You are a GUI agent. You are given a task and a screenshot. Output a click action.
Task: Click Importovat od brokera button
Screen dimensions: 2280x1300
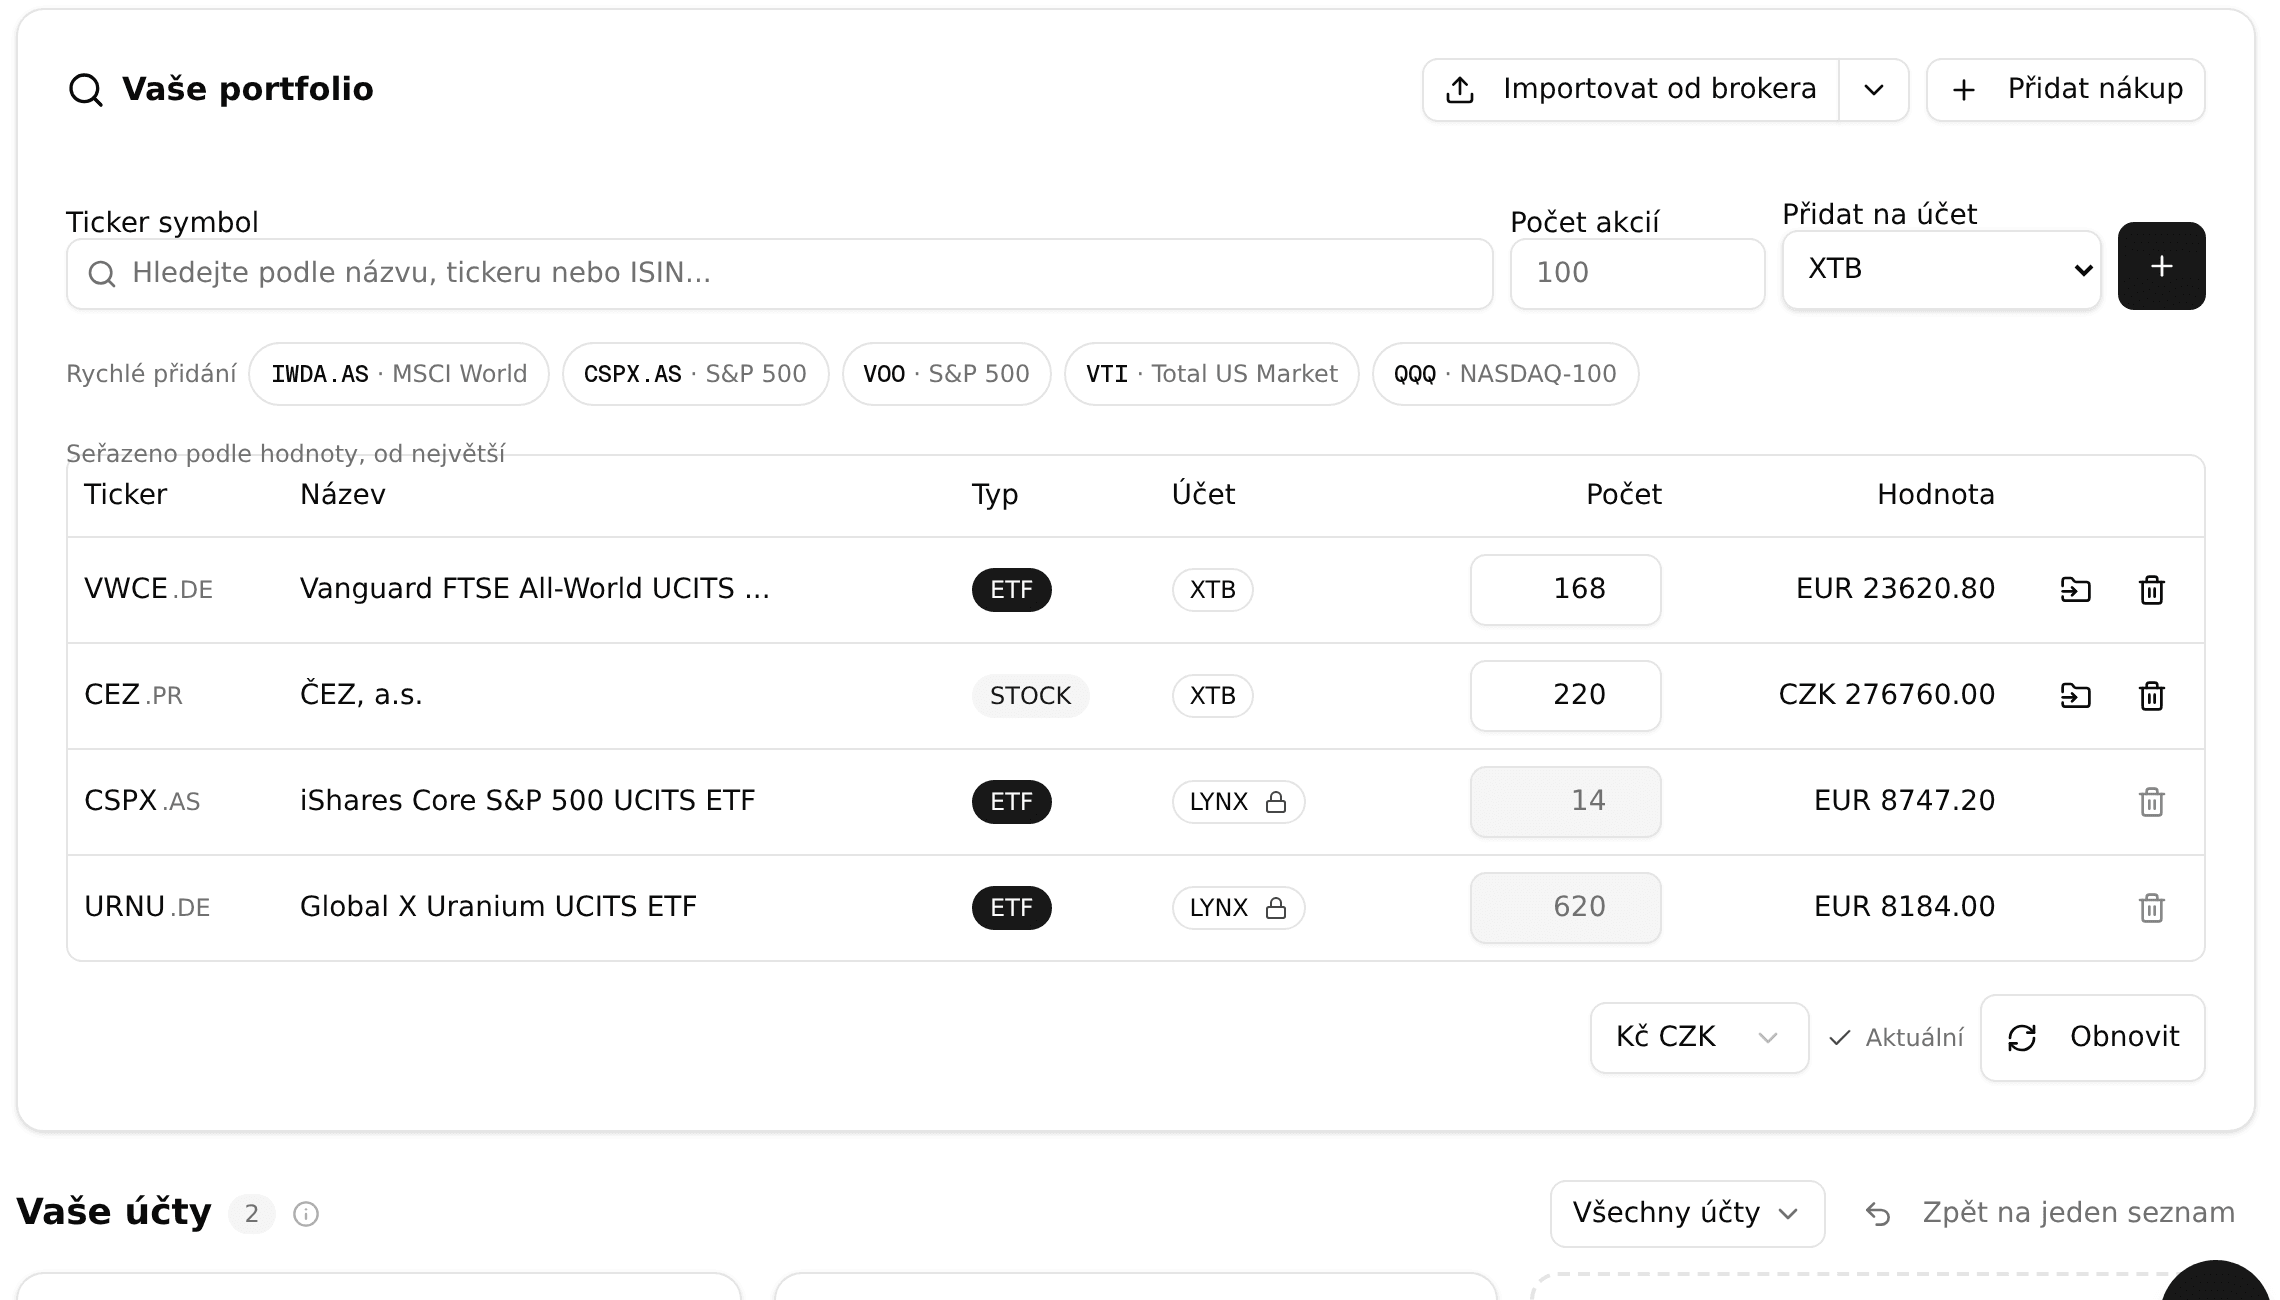coord(1631,90)
